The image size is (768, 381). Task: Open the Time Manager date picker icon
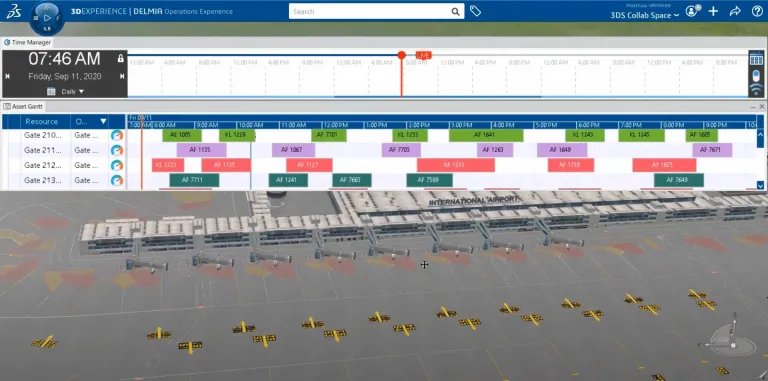(51, 91)
